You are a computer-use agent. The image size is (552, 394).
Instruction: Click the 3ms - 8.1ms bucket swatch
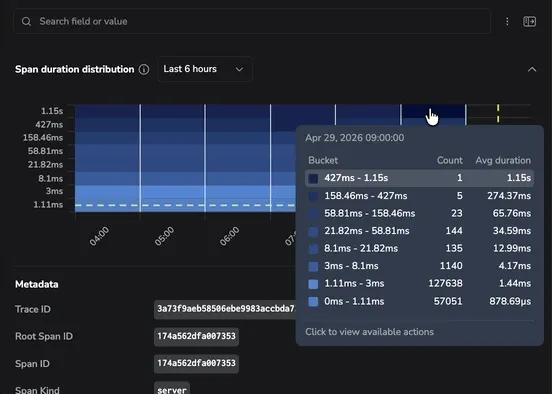[313, 266]
